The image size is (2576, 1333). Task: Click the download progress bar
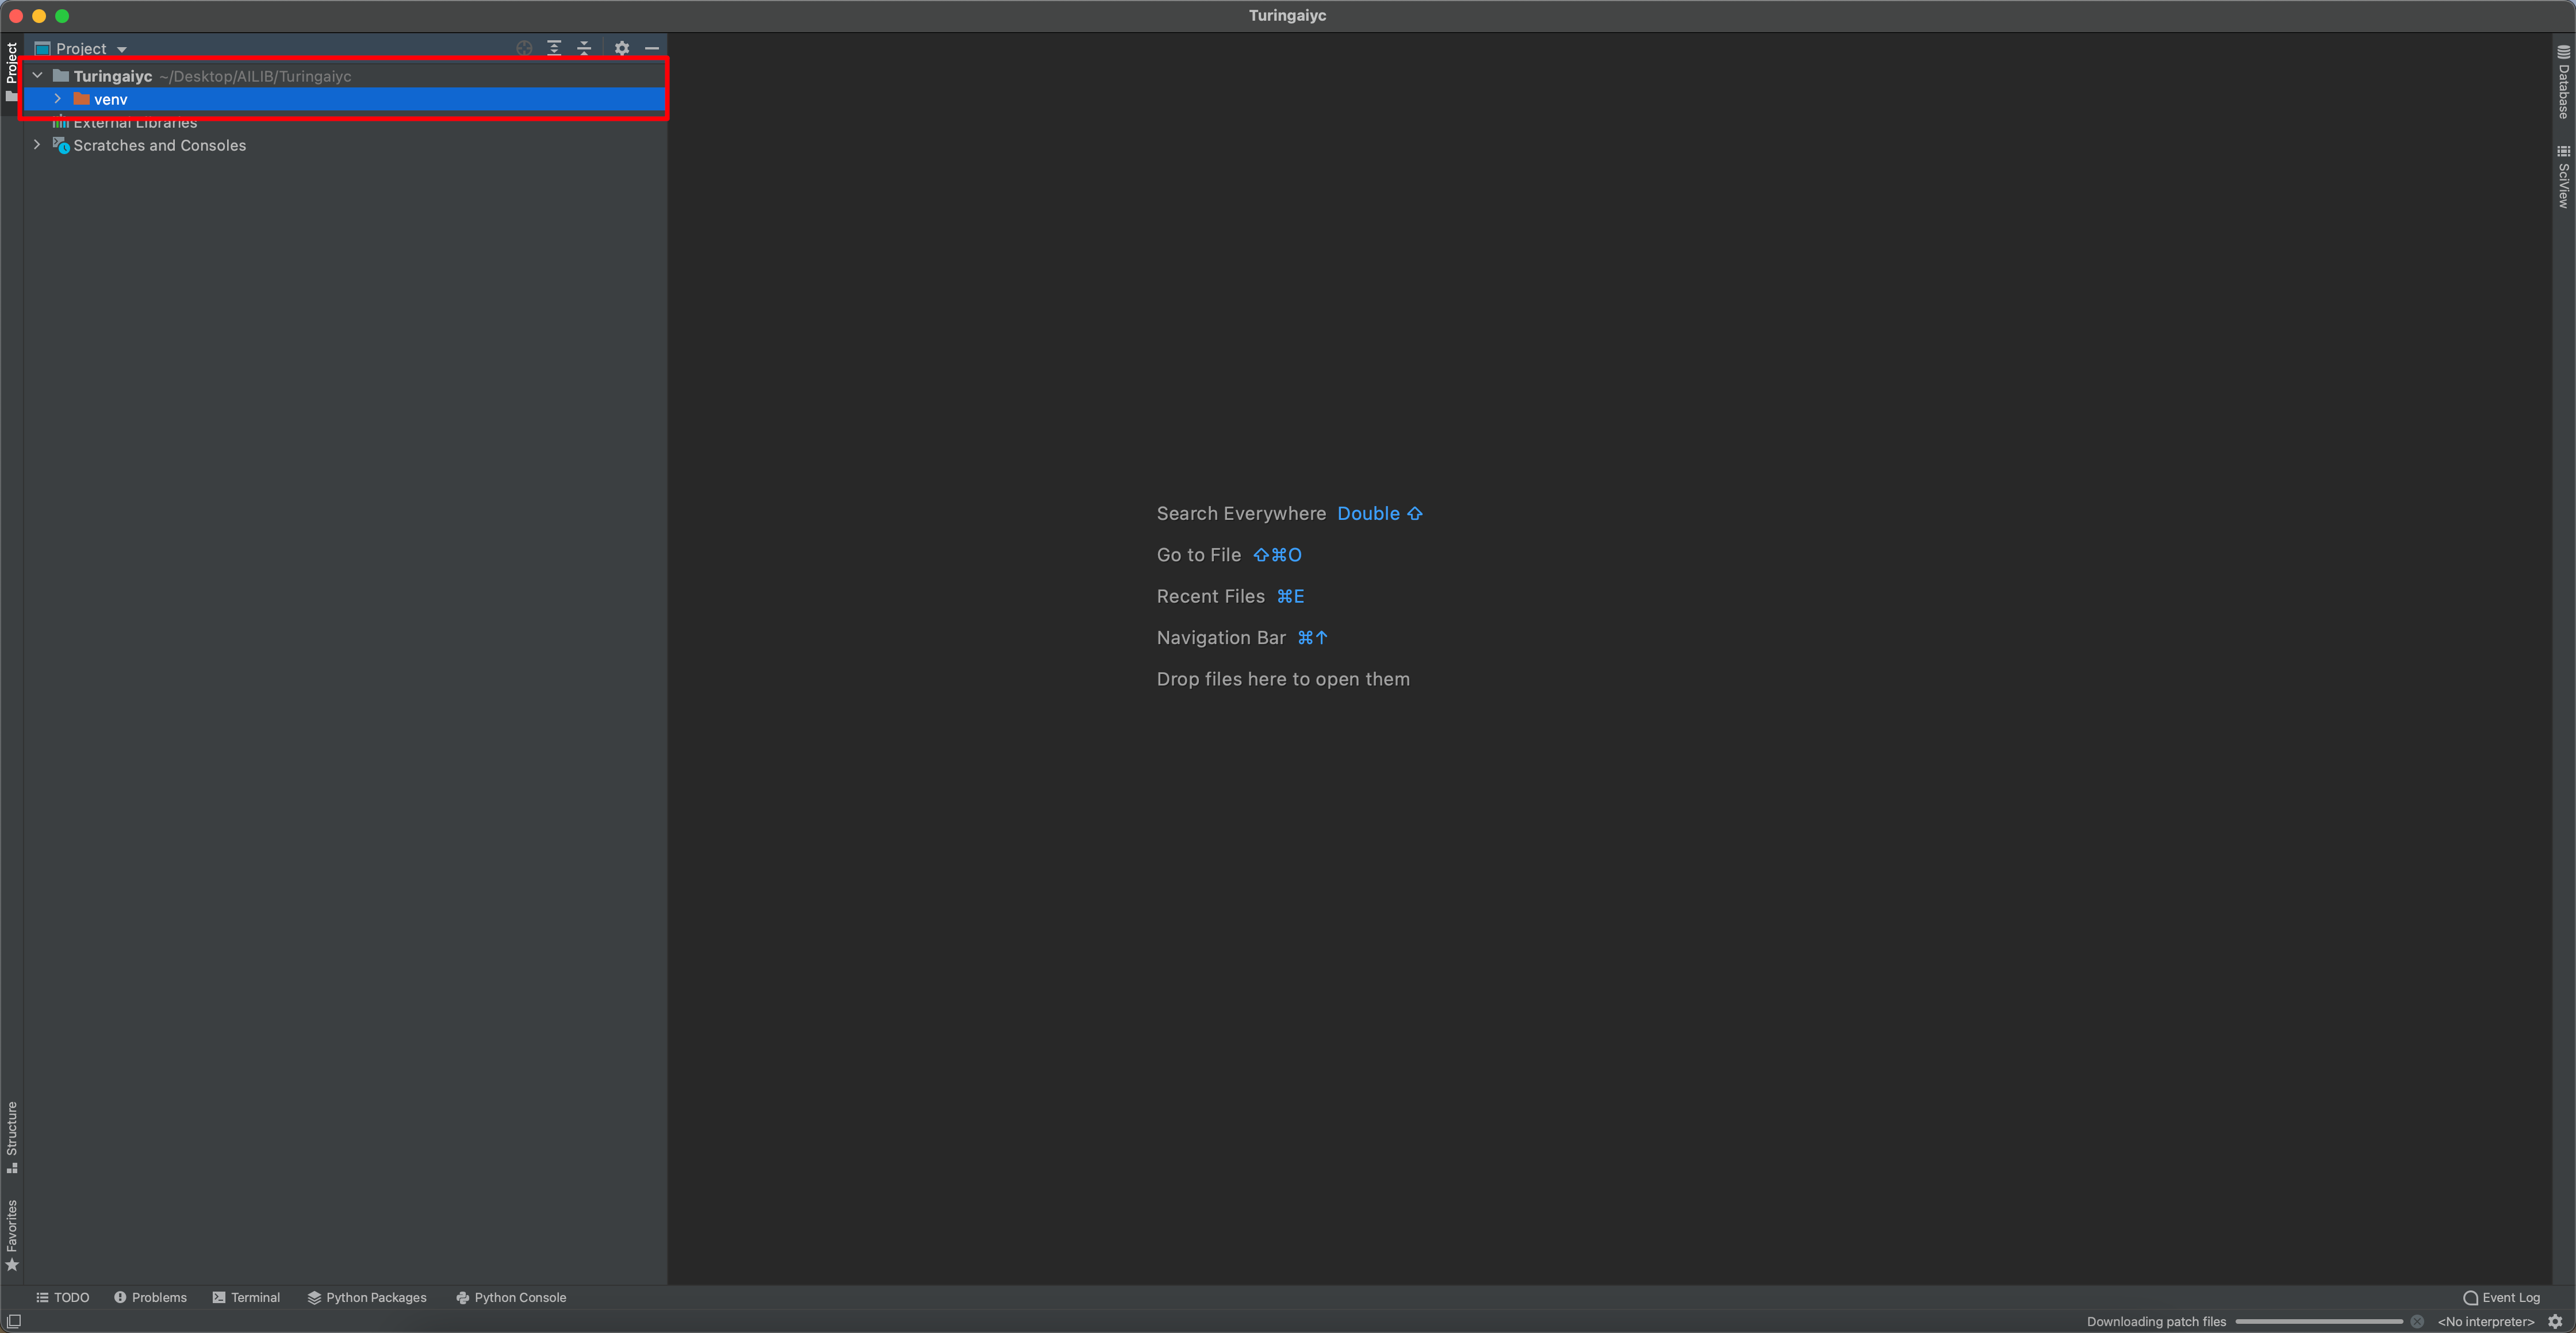pyautogui.click(x=2318, y=1321)
